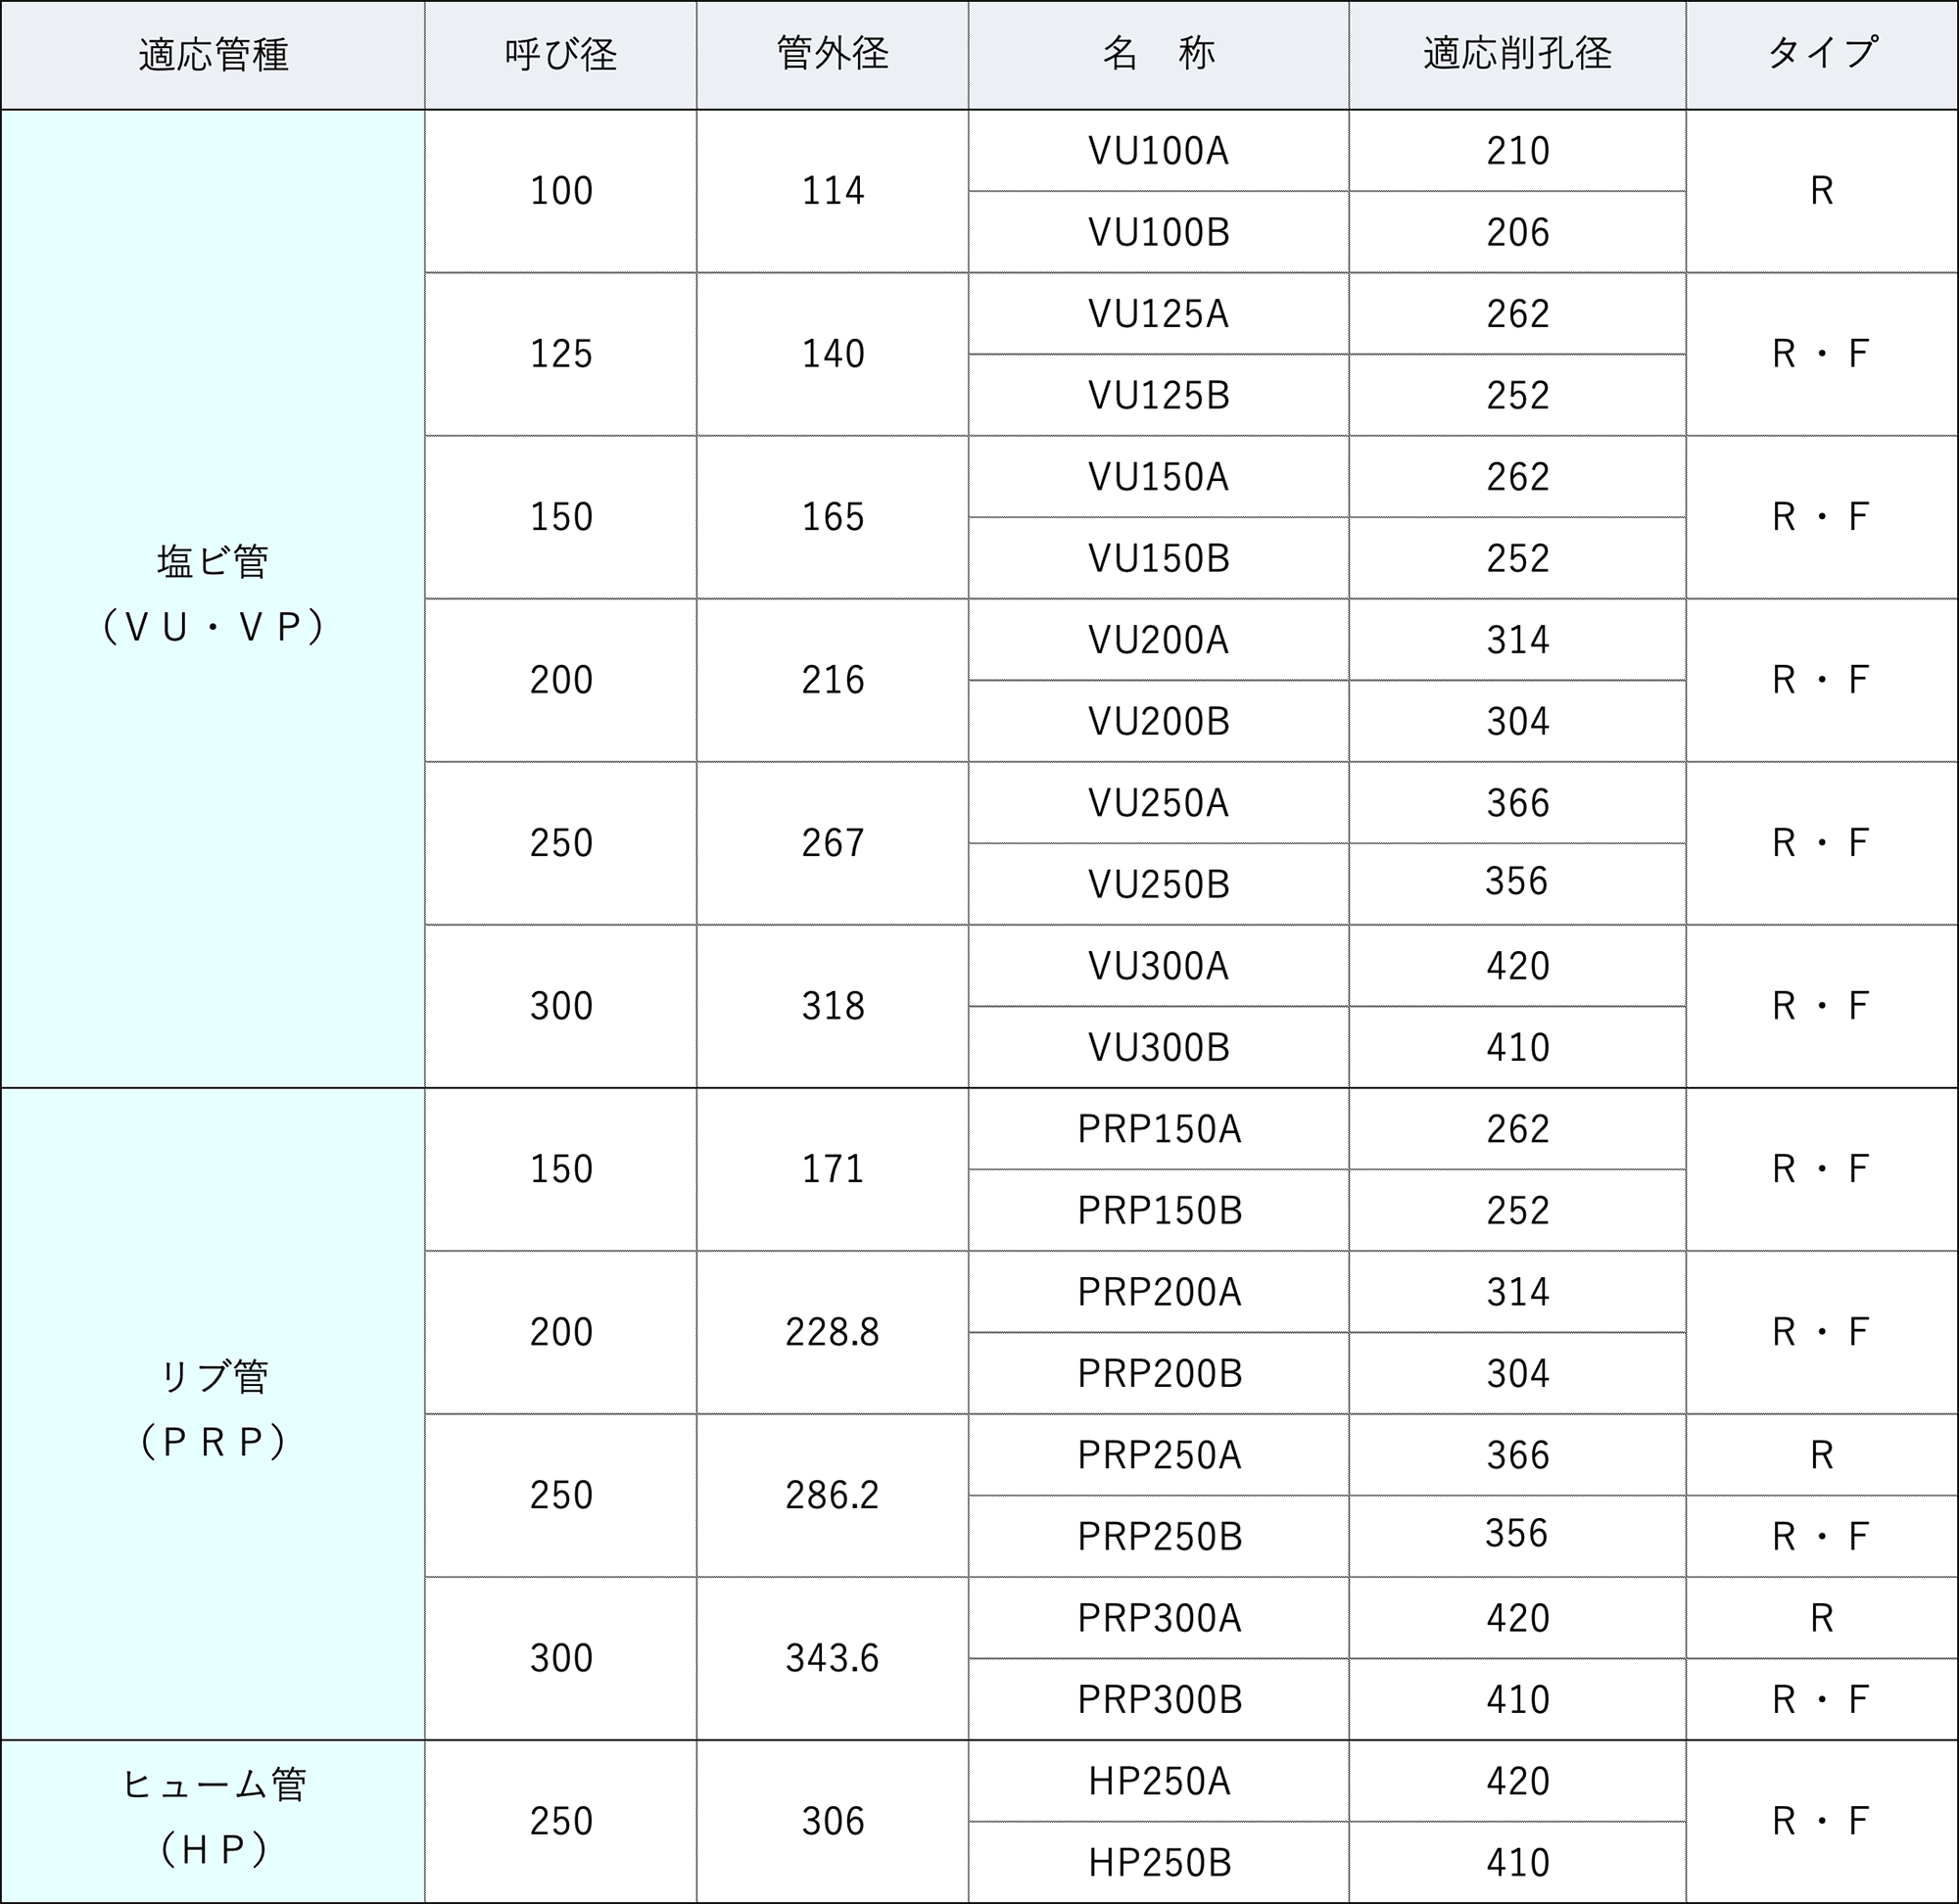Click the VU100A name cell

point(1159,151)
